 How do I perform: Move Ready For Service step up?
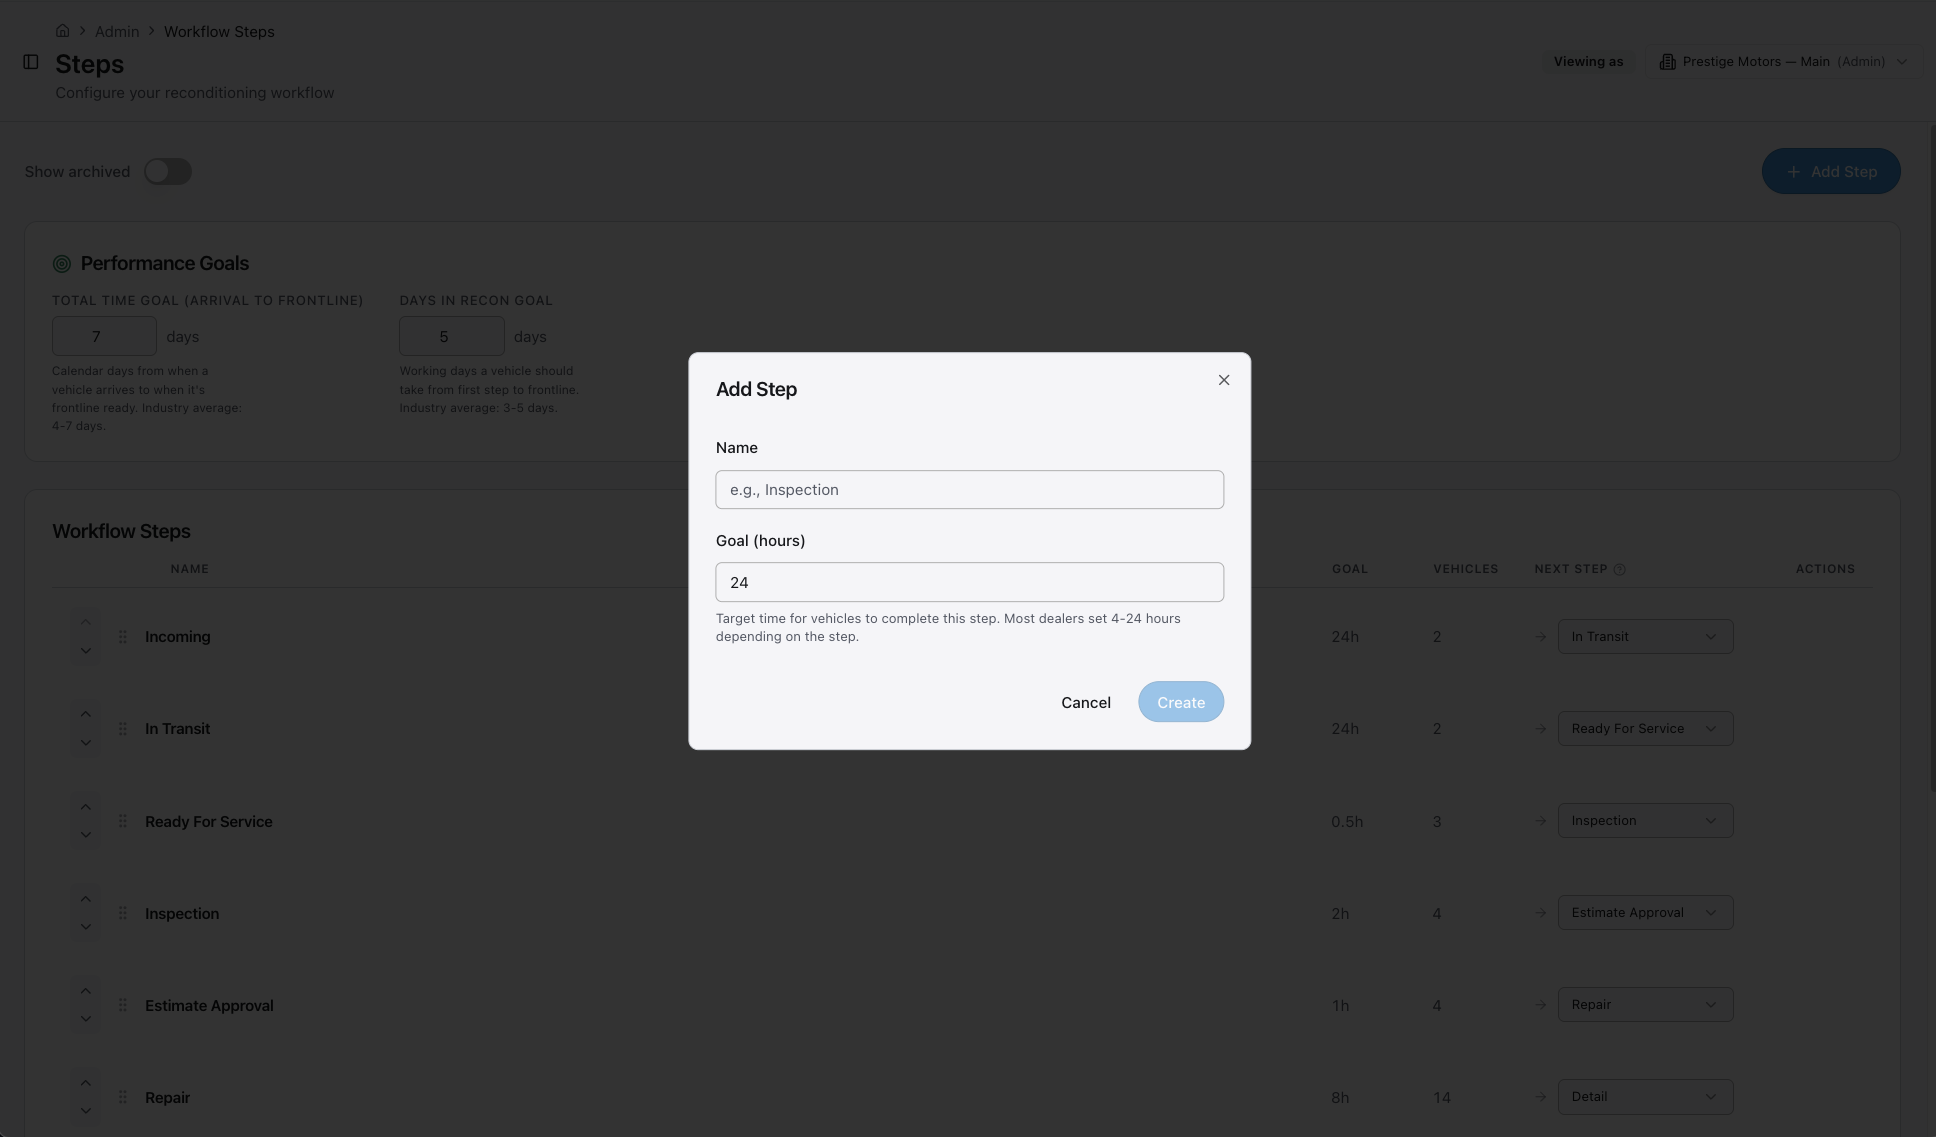[86, 807]
